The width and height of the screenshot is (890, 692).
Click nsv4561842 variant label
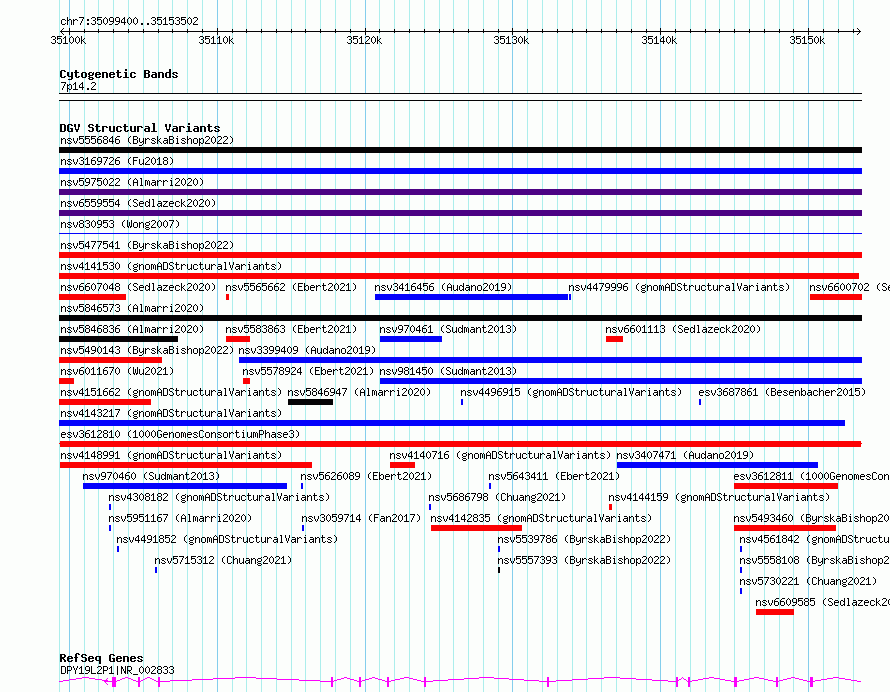pyautogui.click(x=815, y=539)
